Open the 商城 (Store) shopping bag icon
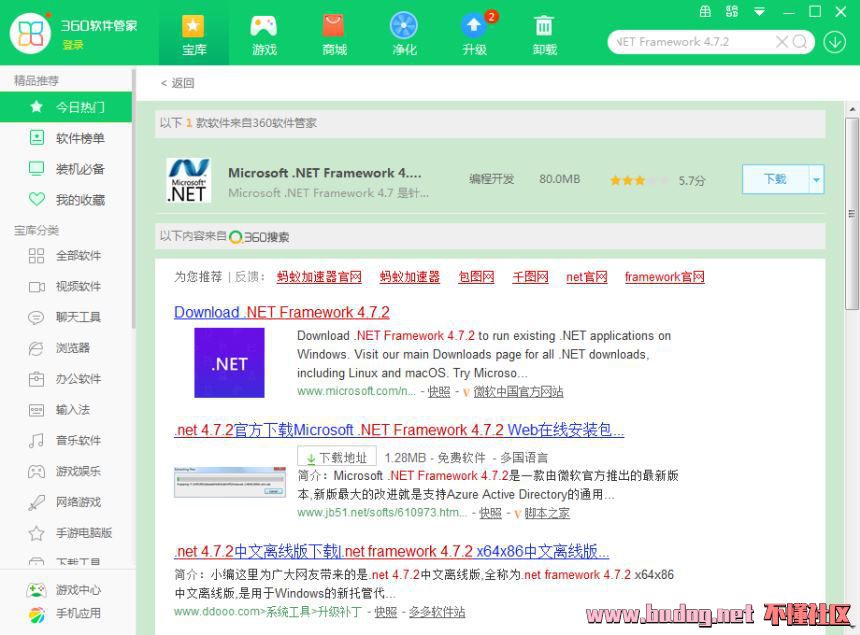Viewport: 860px width, 635px height. pyautogui.click(x=334, y=28)
